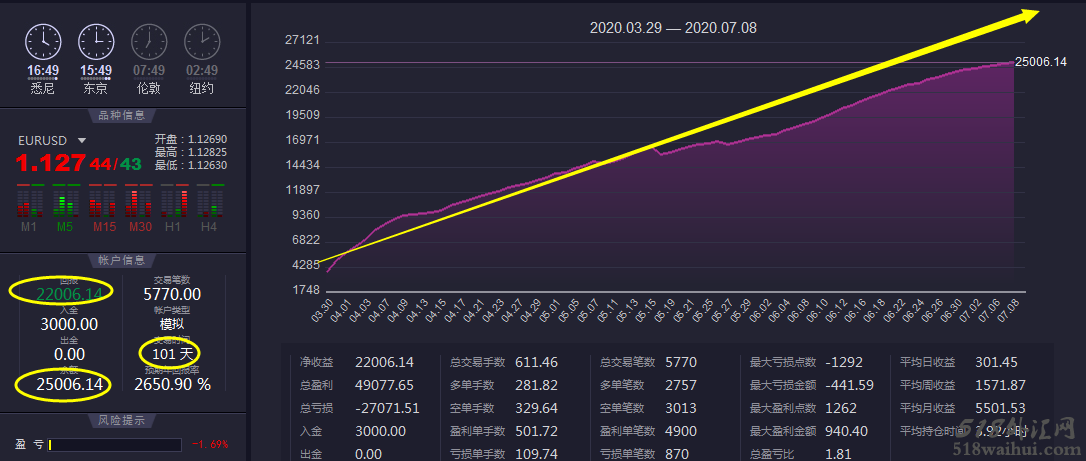
Task: Click the 15:49 Tokyo time readout
Action: pos(96,71)
